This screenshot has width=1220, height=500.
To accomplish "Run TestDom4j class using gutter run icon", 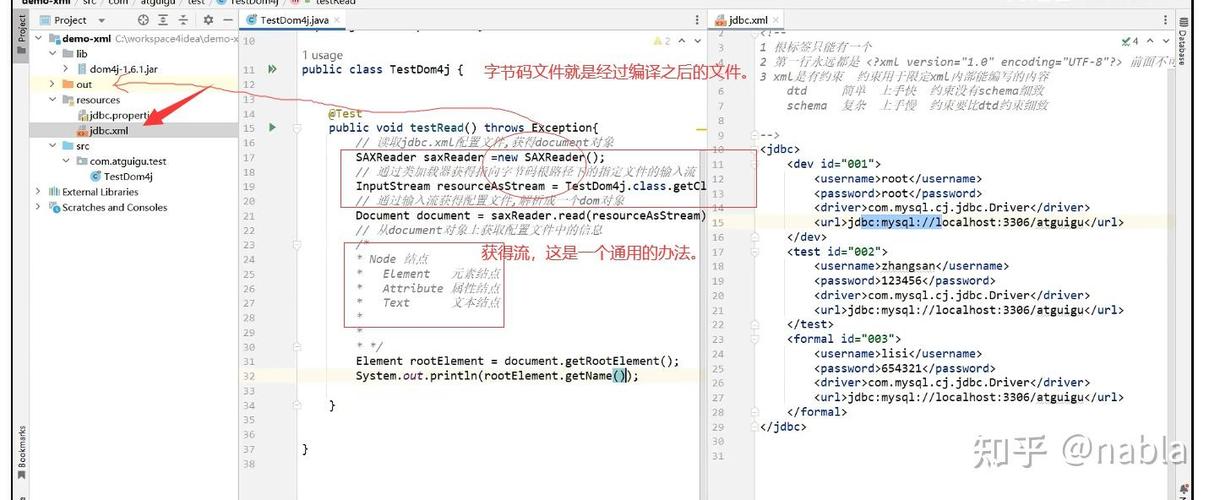I will (x=272, y=69).
